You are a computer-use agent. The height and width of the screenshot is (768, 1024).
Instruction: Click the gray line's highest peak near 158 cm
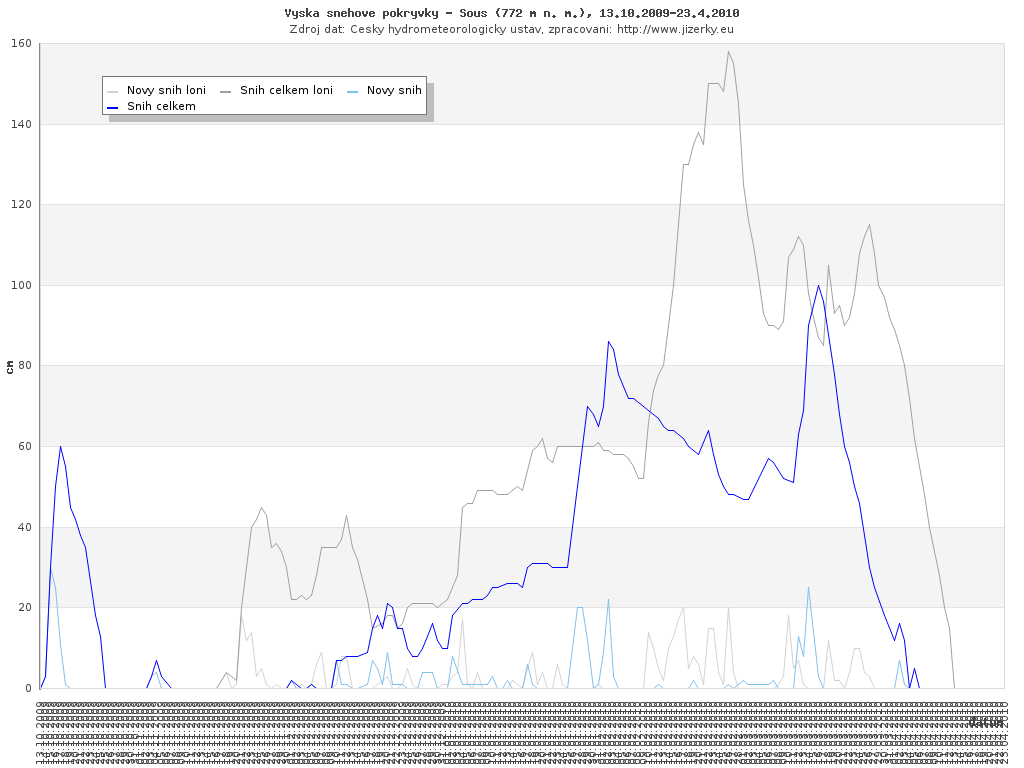pos(728,52)
